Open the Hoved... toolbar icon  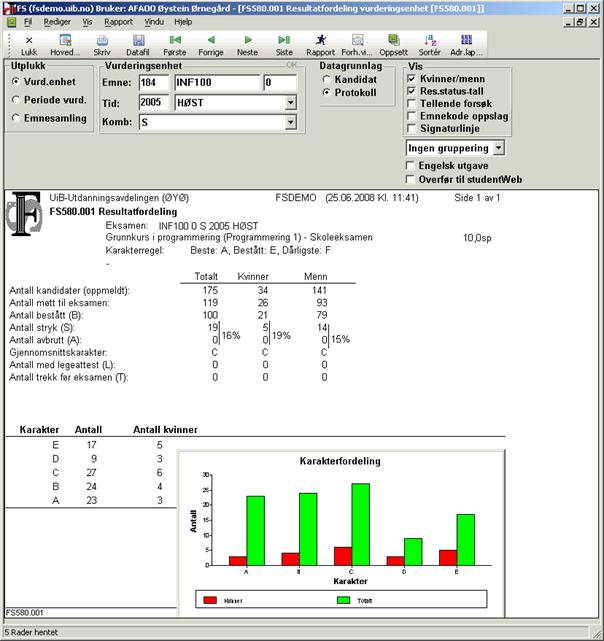[x=65, y=40]
